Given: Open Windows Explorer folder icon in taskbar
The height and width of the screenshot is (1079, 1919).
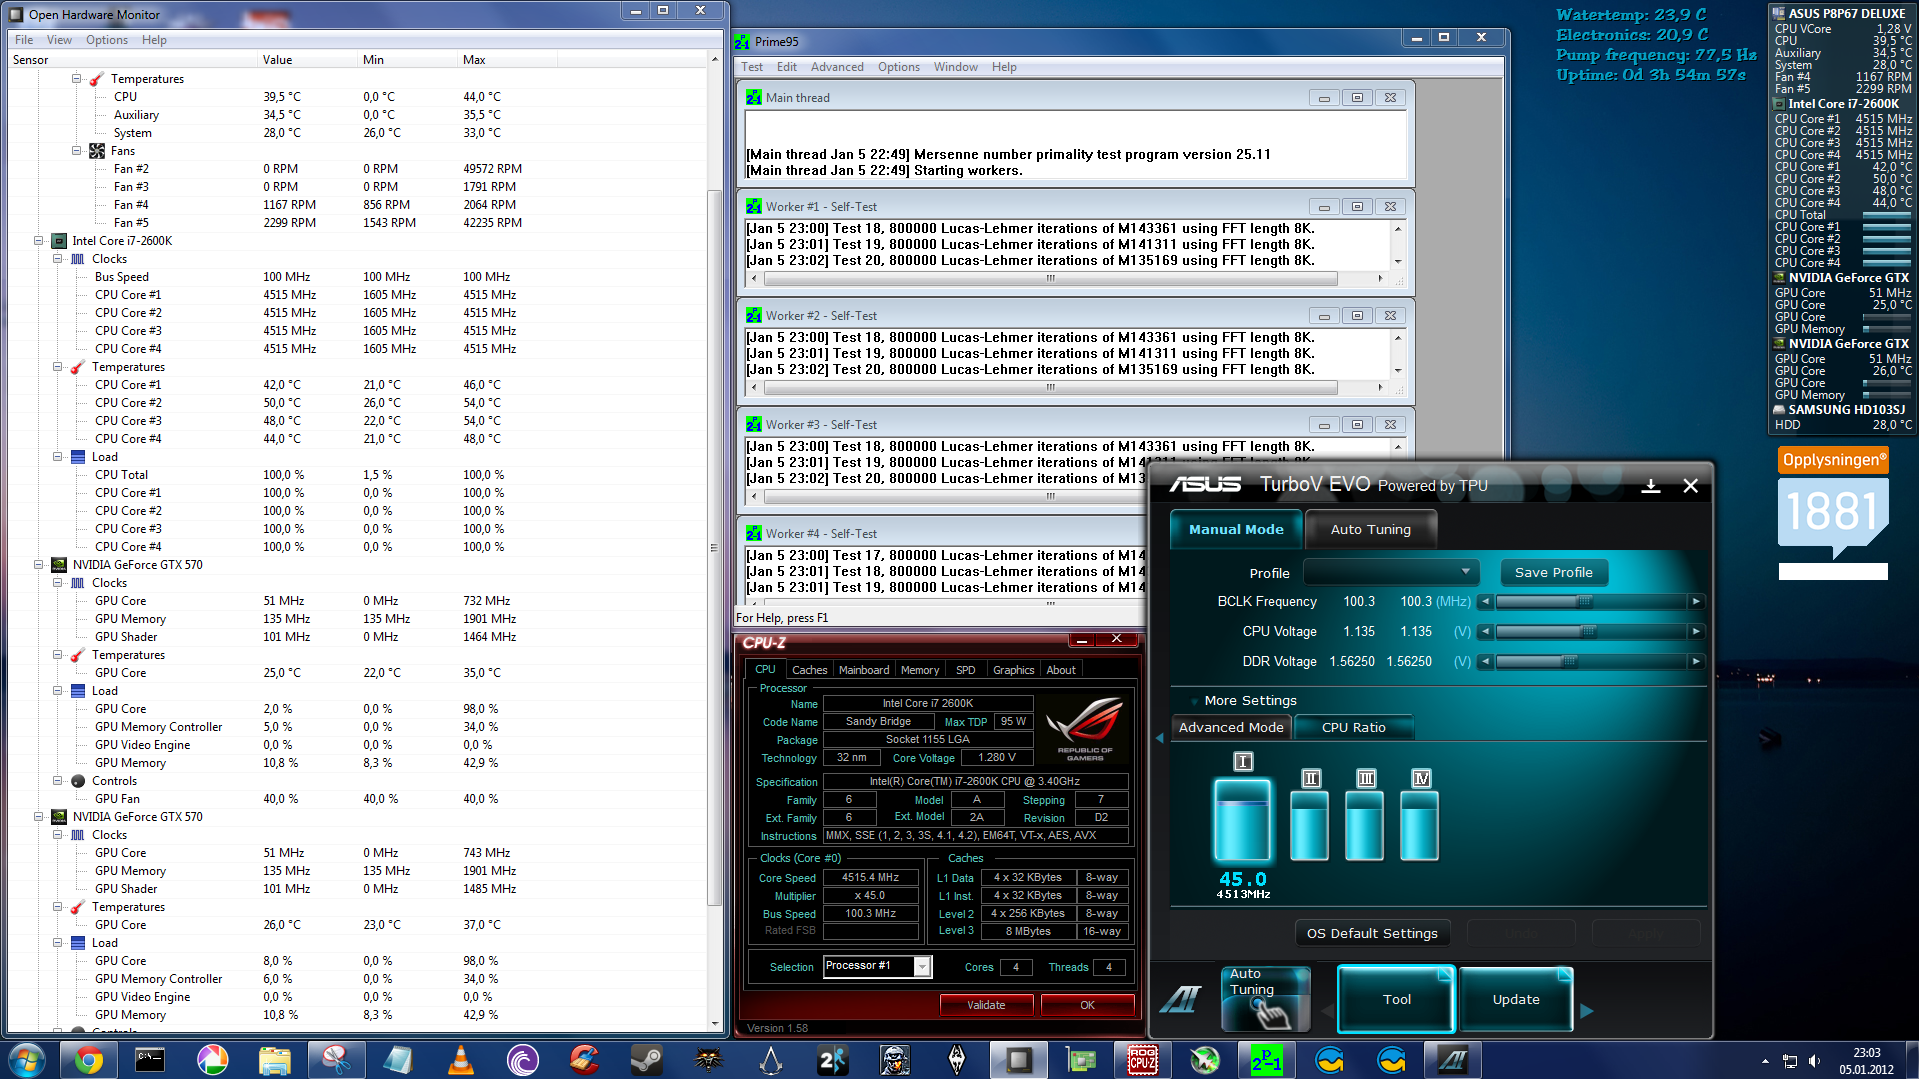Looking at the screenshot, I should (274, 1060).
